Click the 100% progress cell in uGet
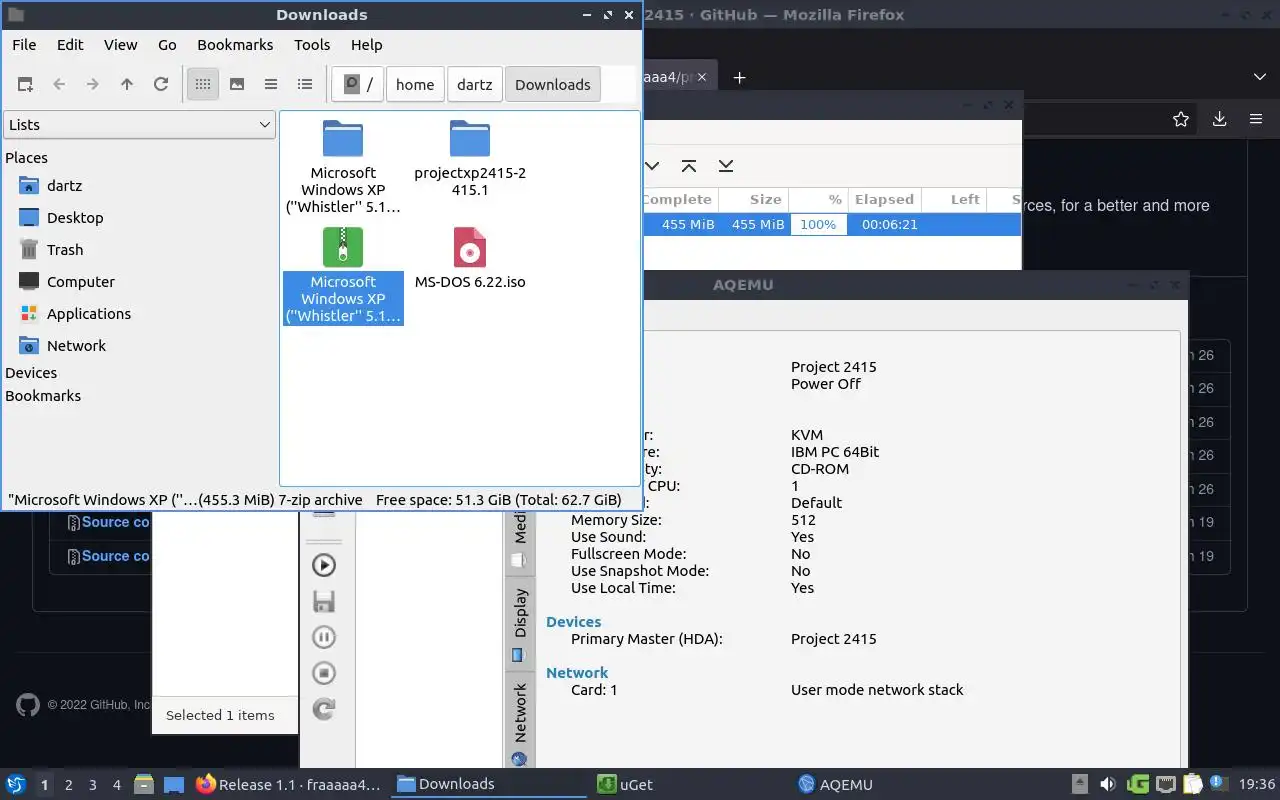This screenshot has width=1280, height=800. tap(818, 225)
